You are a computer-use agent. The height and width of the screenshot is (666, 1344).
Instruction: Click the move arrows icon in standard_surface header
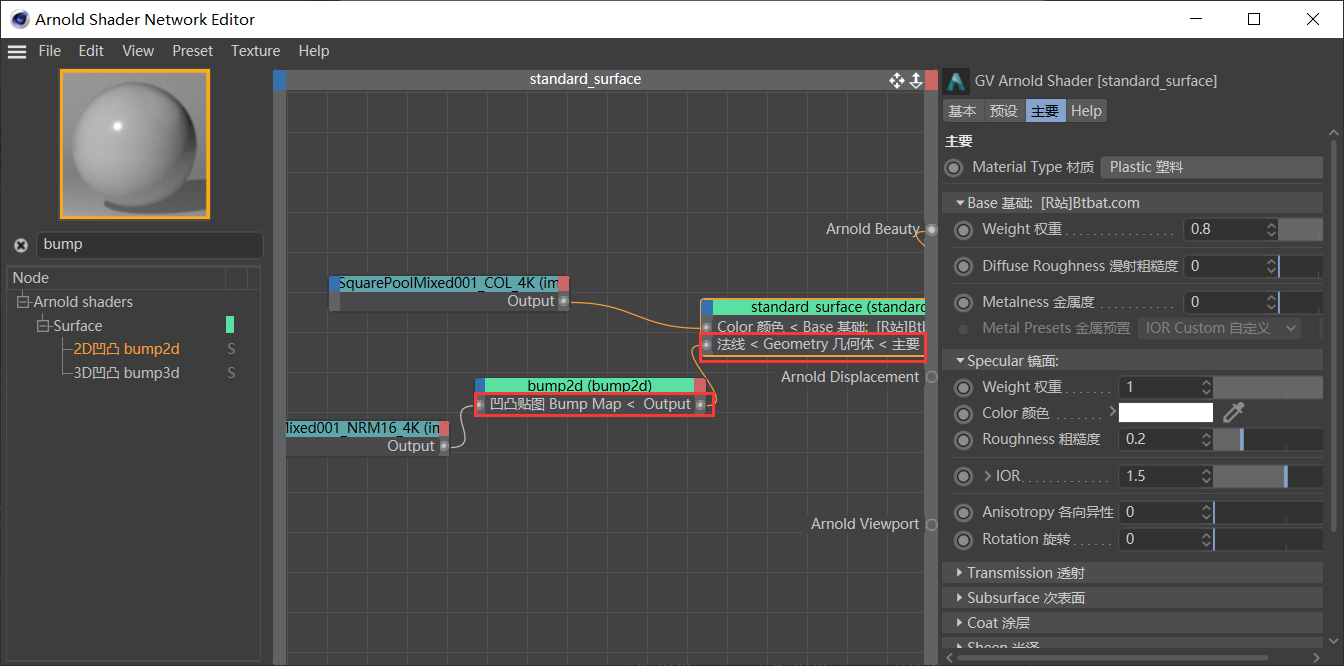point(897,80)
